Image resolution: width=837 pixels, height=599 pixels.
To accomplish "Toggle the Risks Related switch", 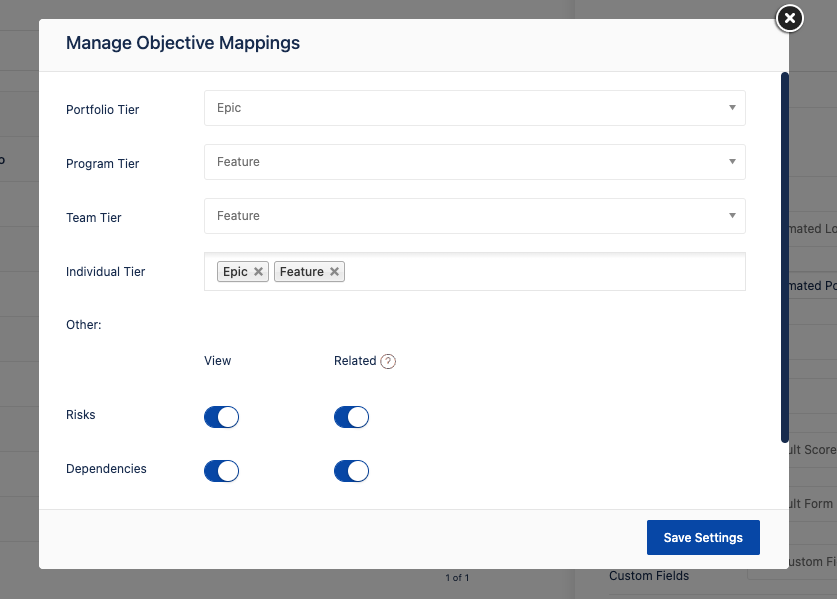I will [x=351, y=417].
